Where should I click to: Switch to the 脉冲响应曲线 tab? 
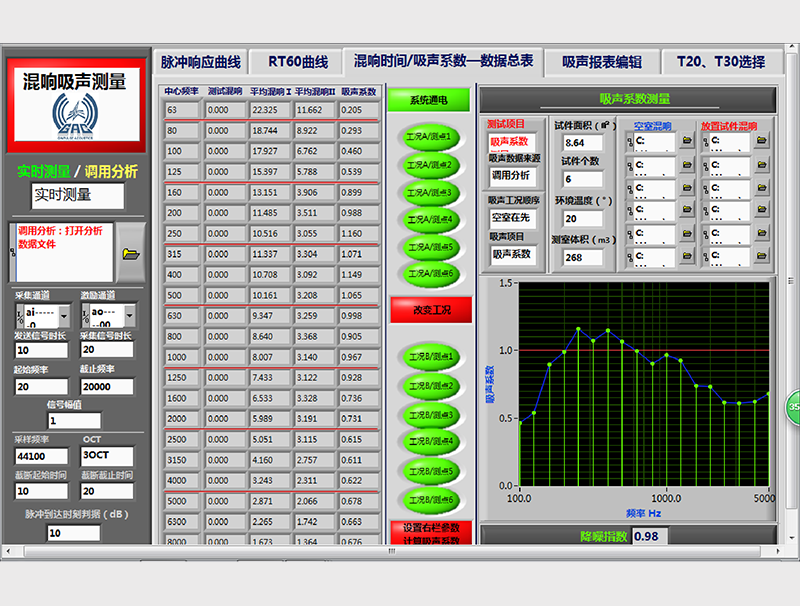201,62
